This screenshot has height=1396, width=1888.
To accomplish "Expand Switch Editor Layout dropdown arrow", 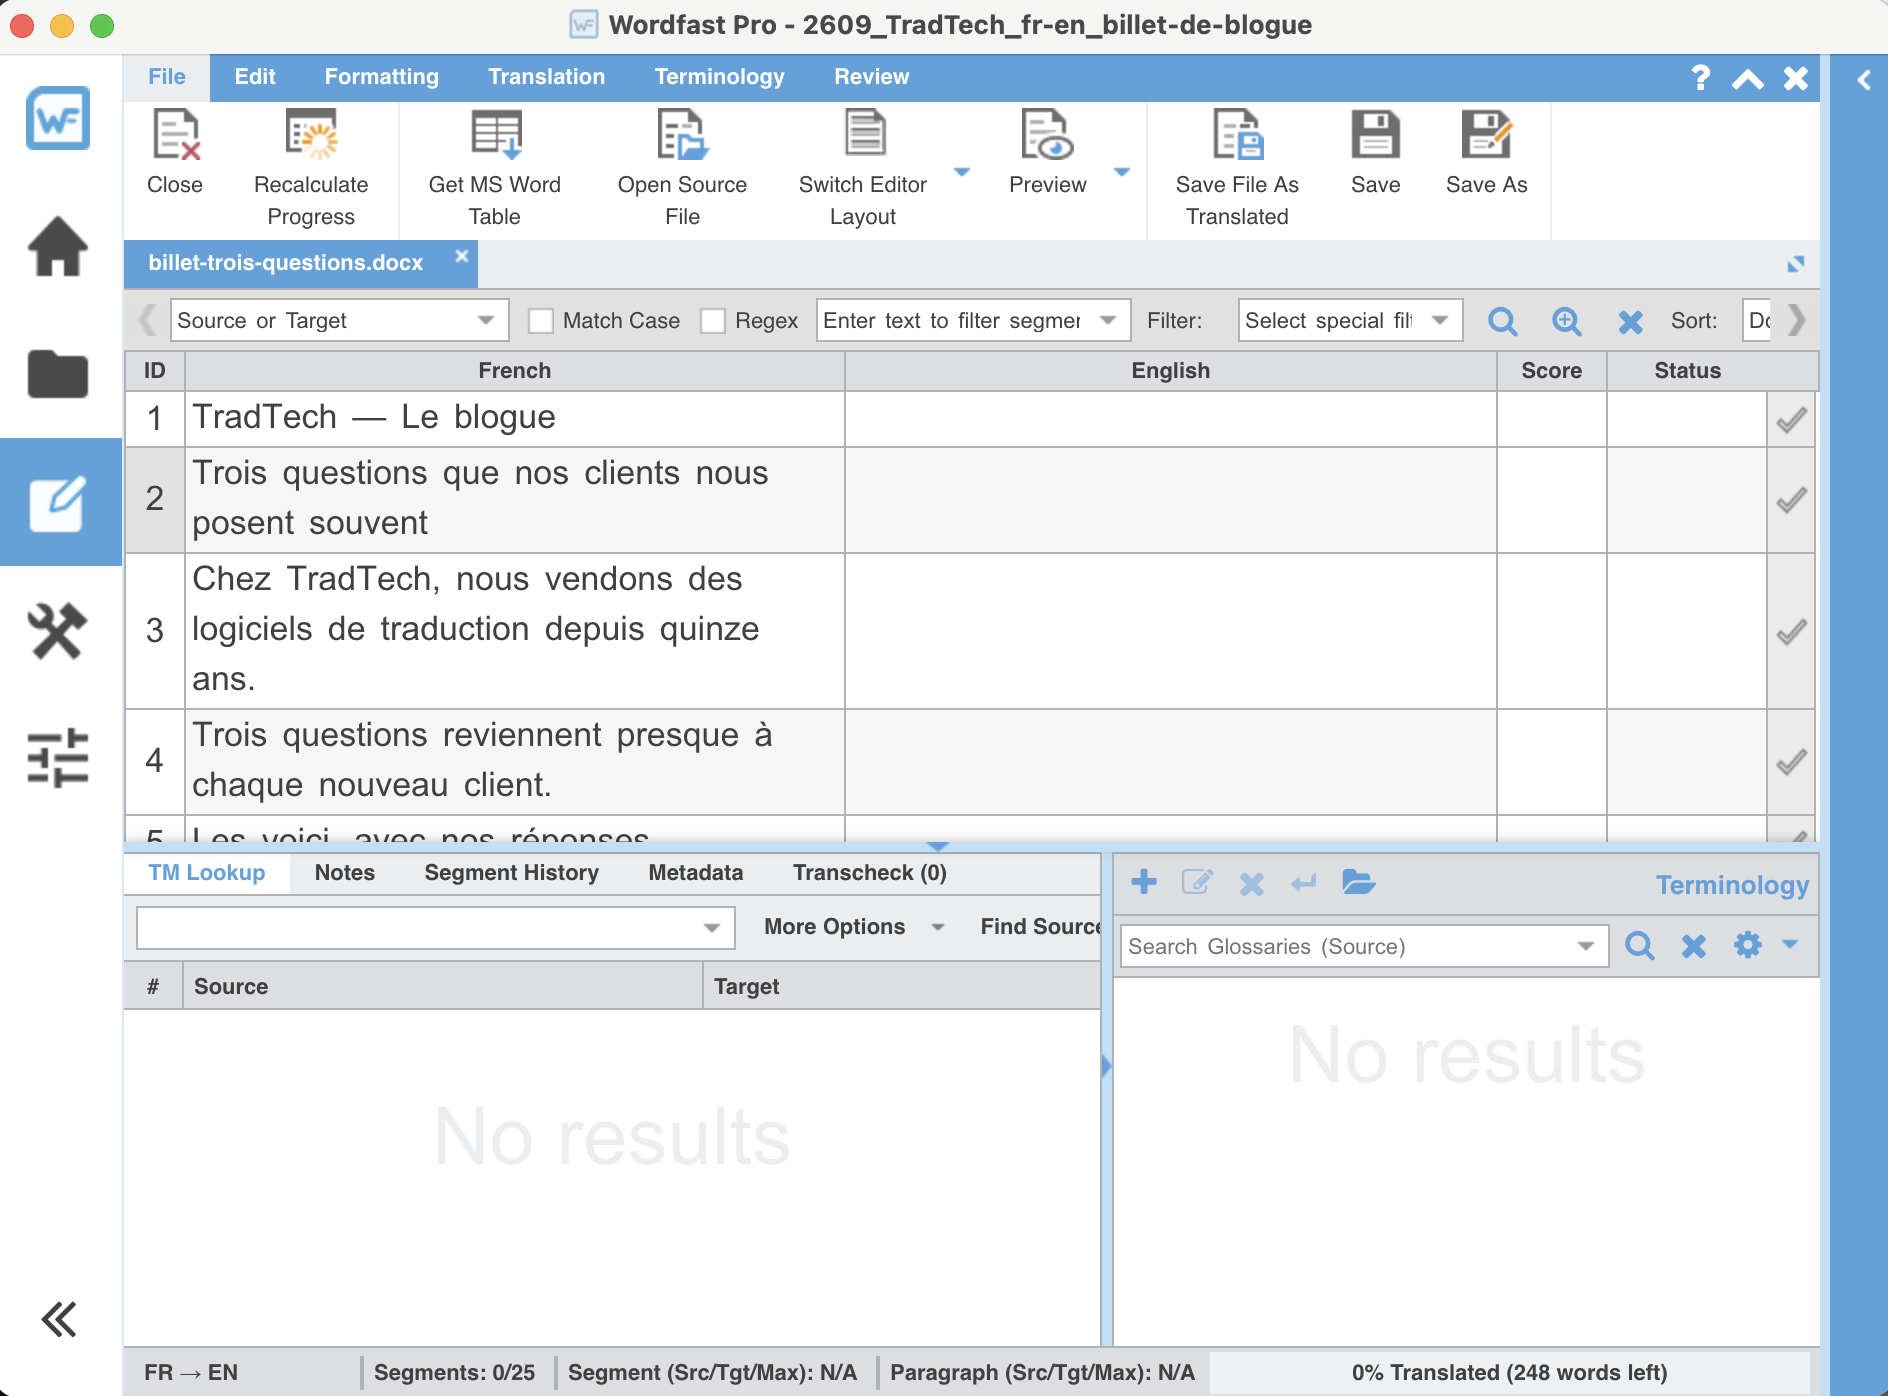I will click(962, 172).
